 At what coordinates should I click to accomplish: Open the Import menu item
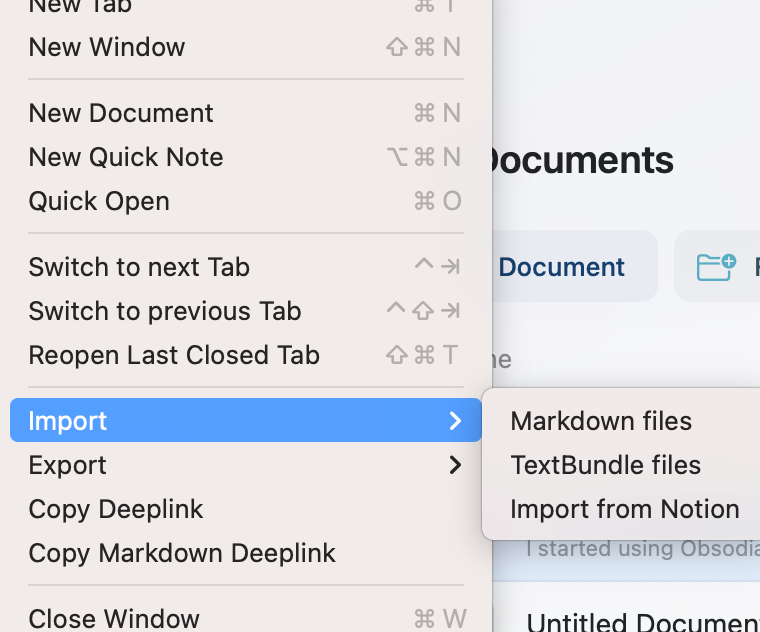(x=68, y=421)
